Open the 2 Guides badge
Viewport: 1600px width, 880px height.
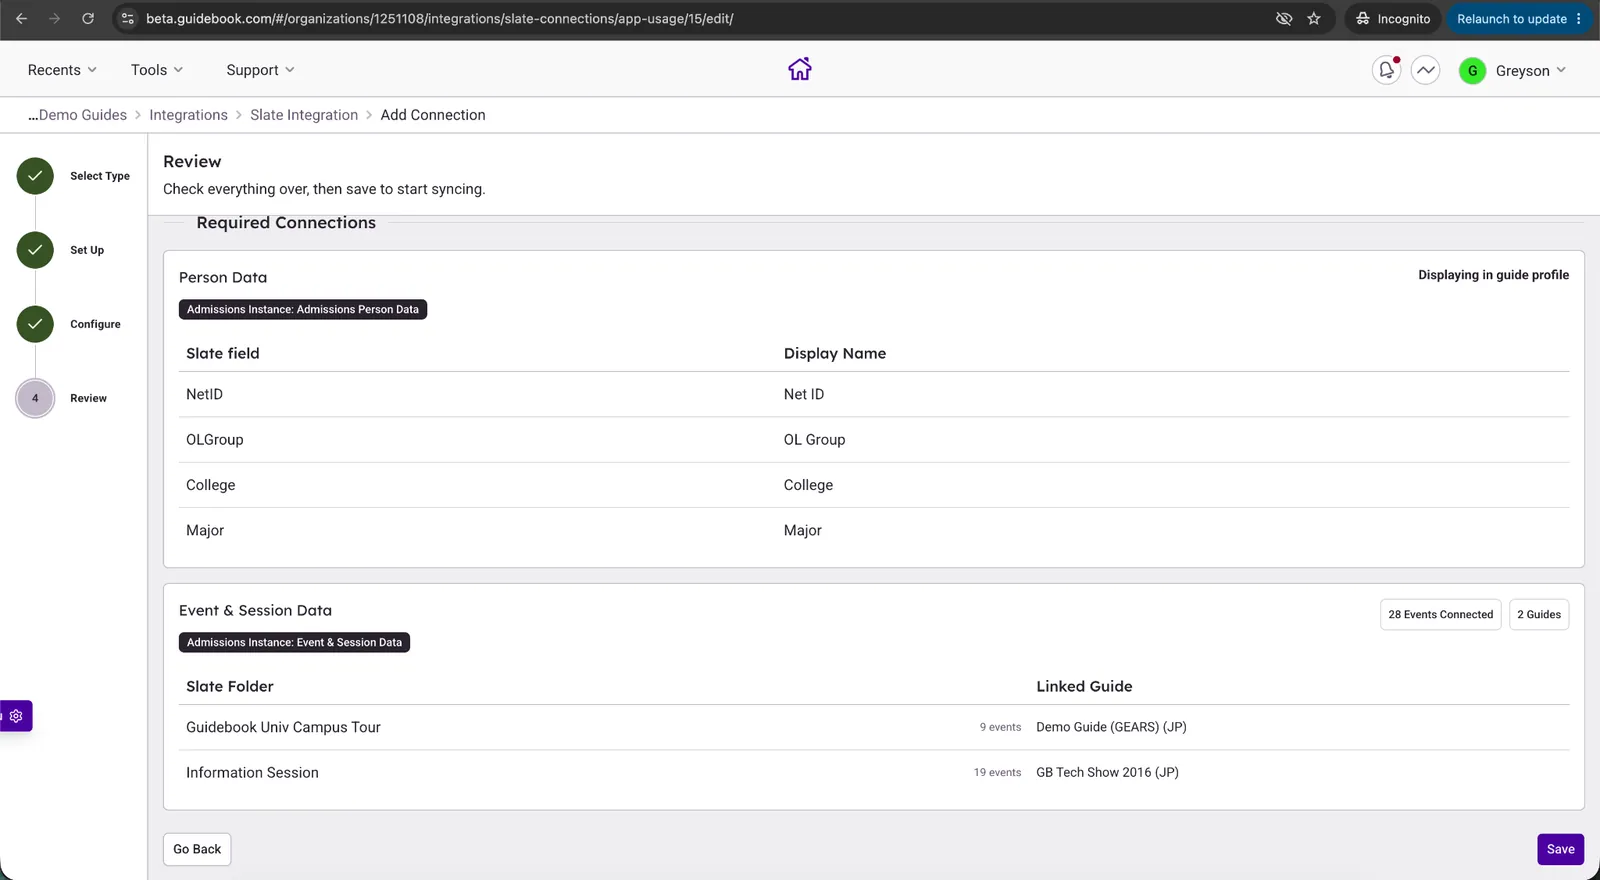(x=1538, y=614)
